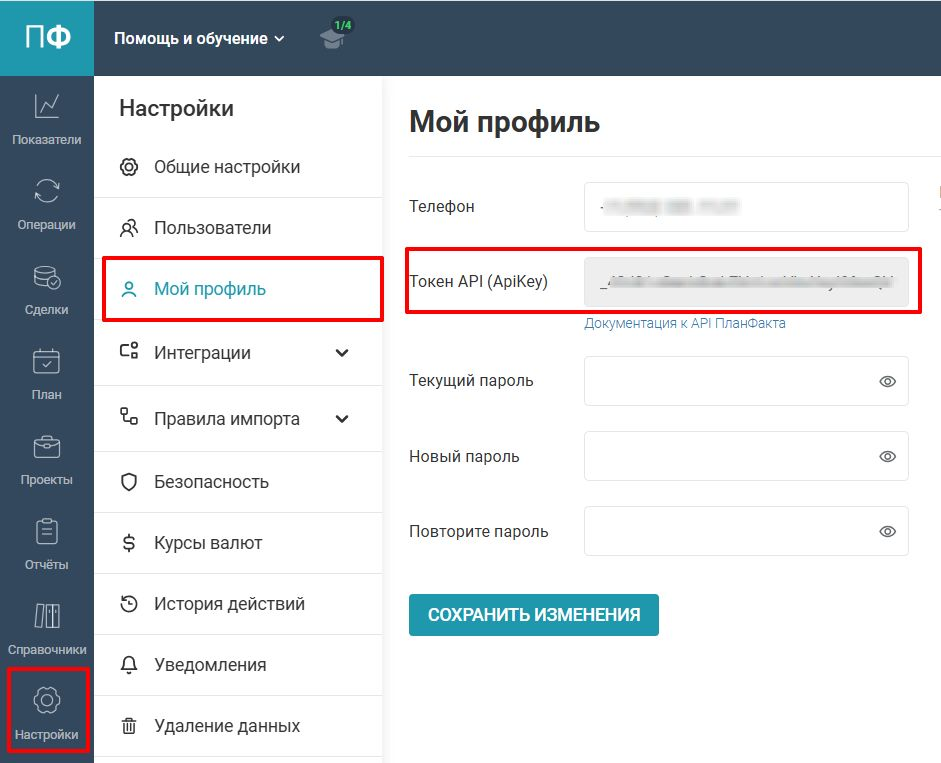Open the Операции sync icon
This screenshot has width=941, height=763.
[x=47, y=191]
